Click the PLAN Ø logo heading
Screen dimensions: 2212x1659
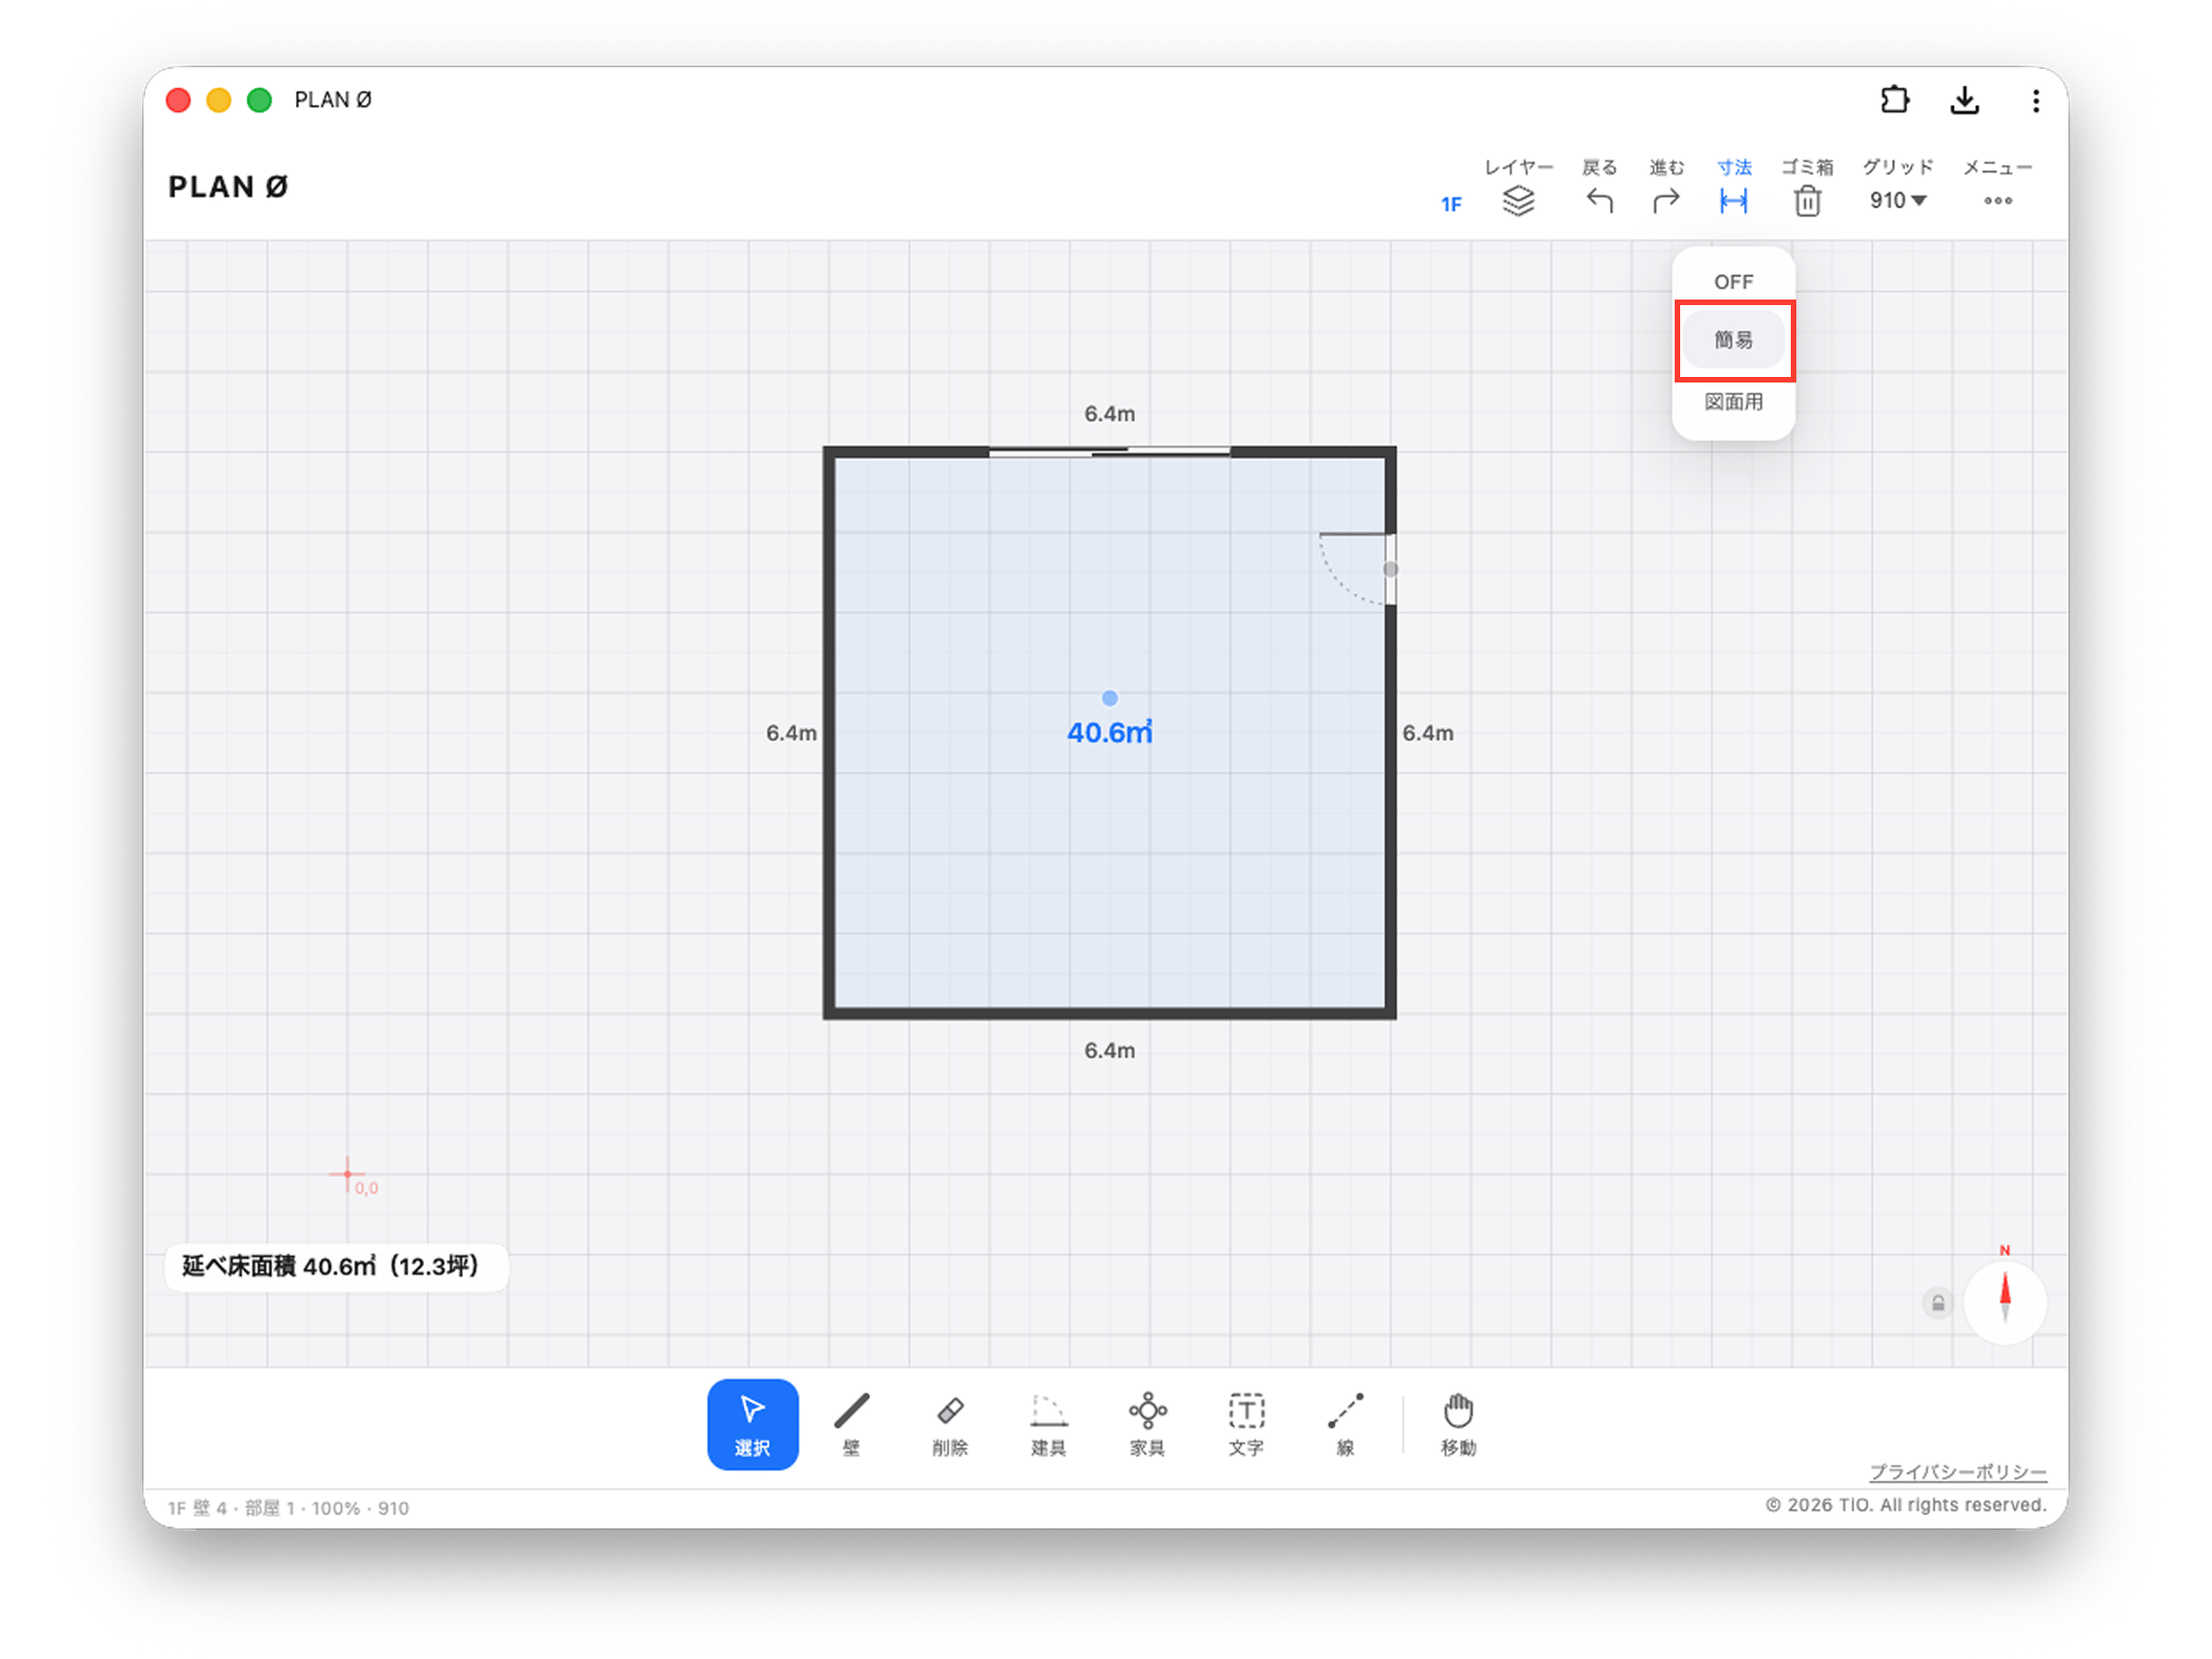tap(228, 187)
